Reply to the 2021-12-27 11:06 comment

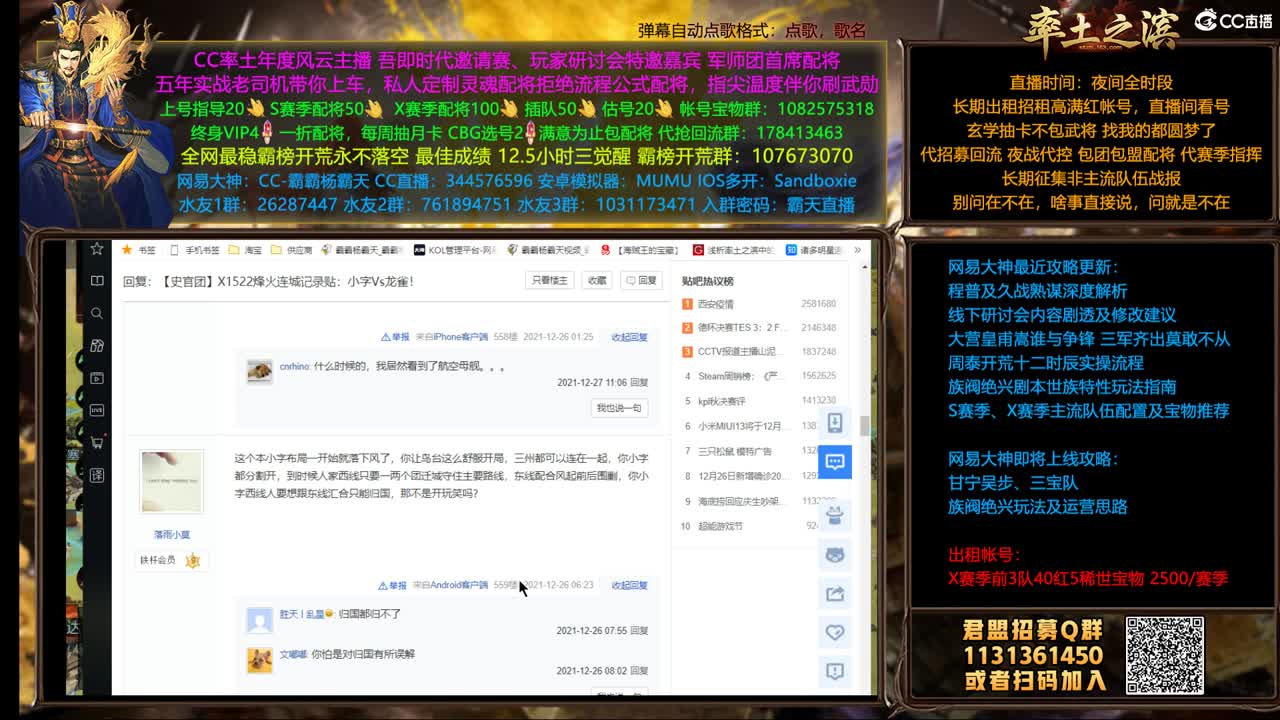pos(639,382)
